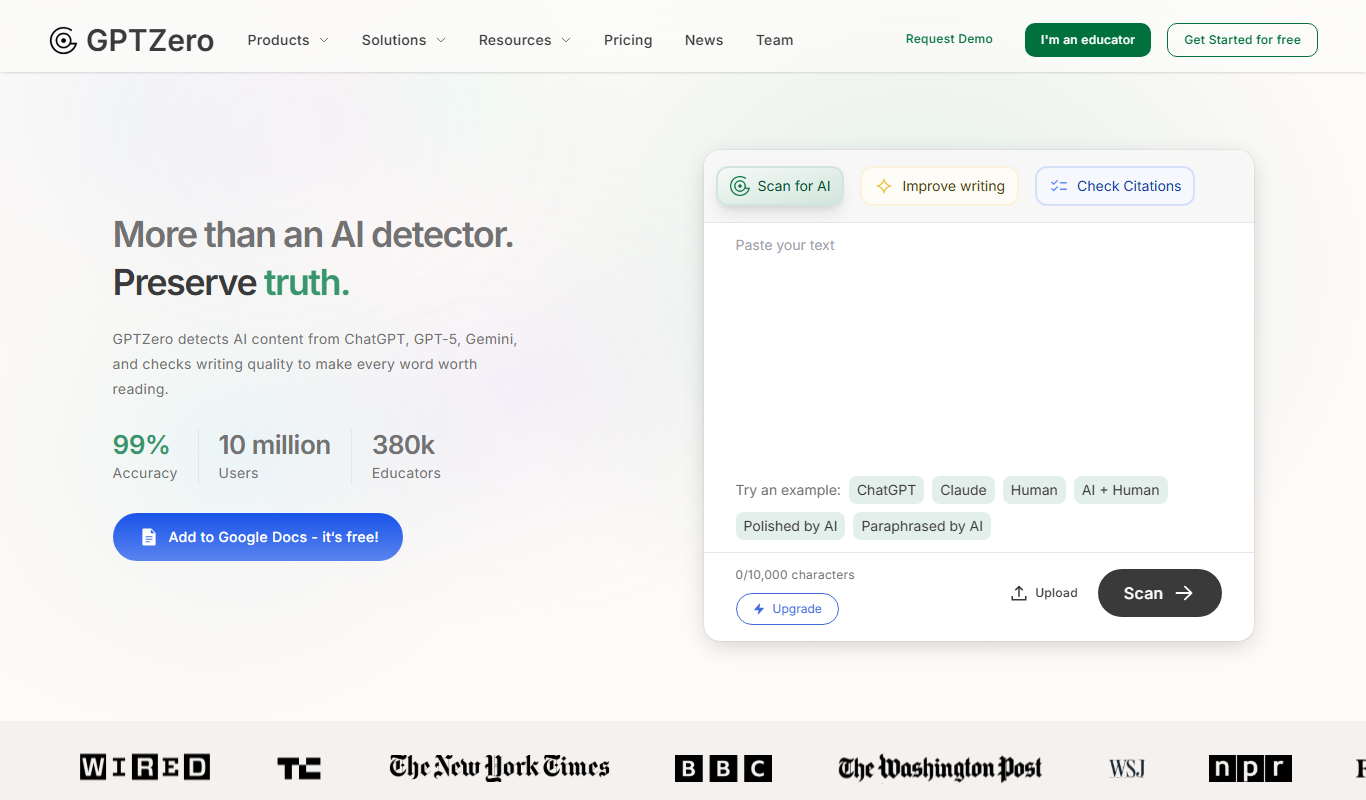Click the lightning bolt Upgrade icon

pos(759,609)
